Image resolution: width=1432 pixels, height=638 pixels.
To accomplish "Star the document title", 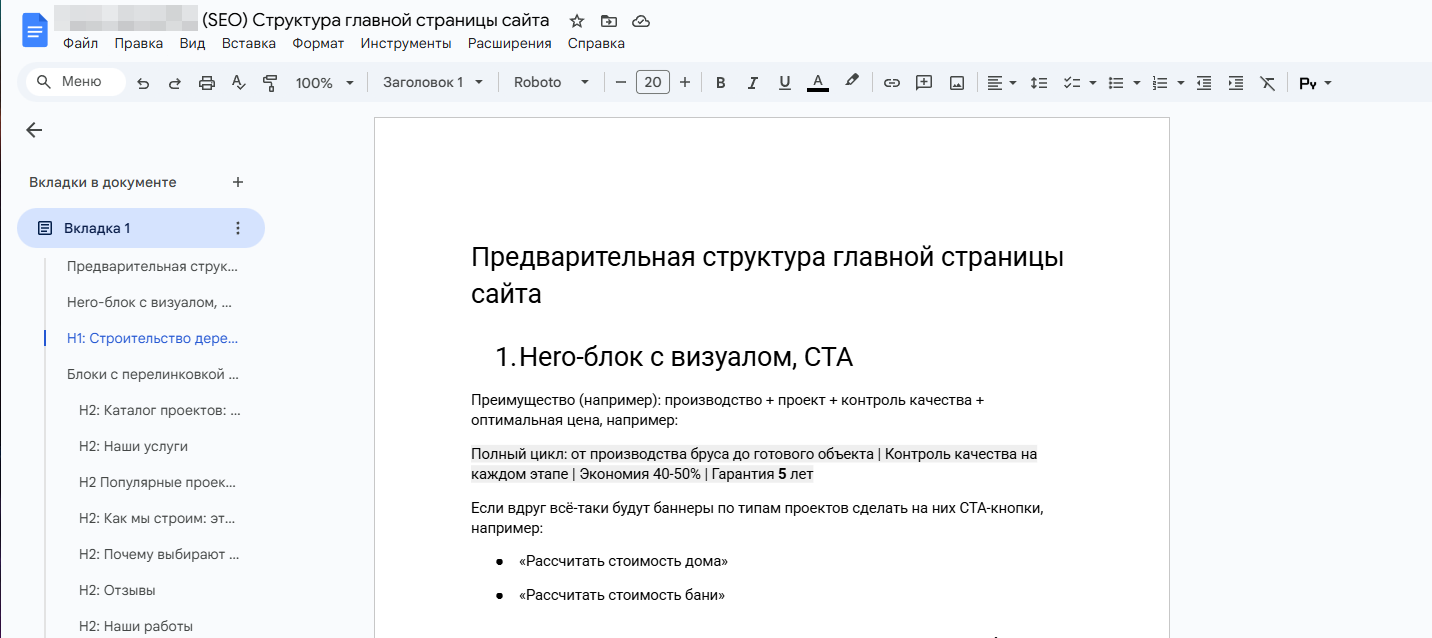I will coord(576,21).
